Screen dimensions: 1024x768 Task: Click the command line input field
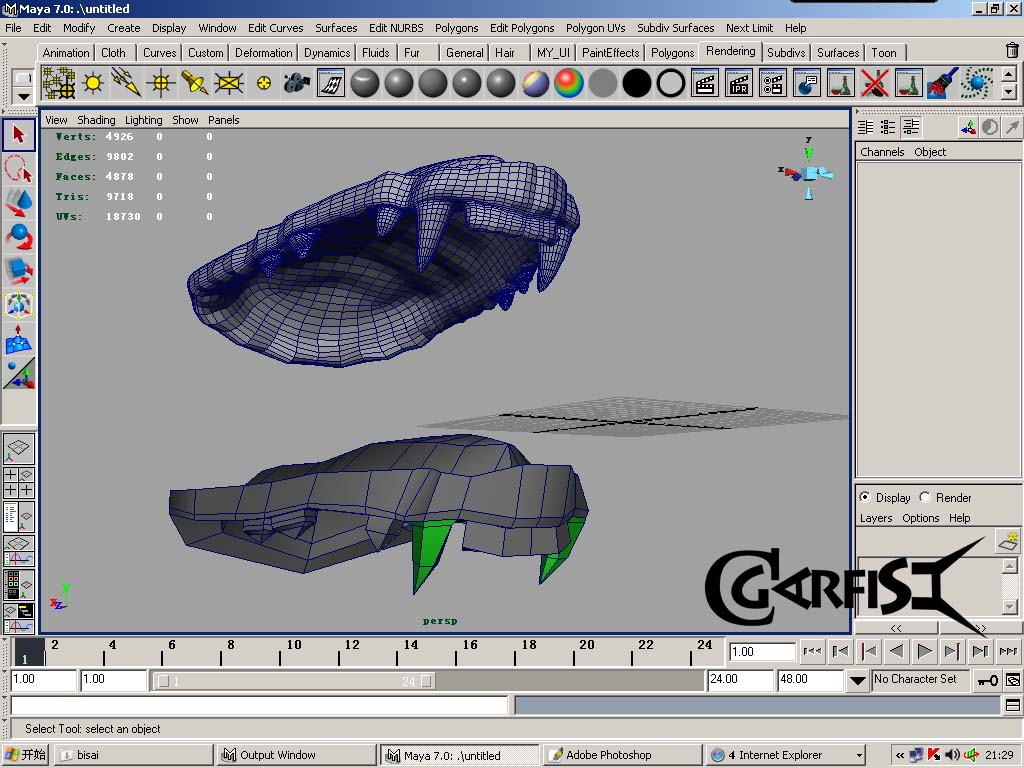259,705
